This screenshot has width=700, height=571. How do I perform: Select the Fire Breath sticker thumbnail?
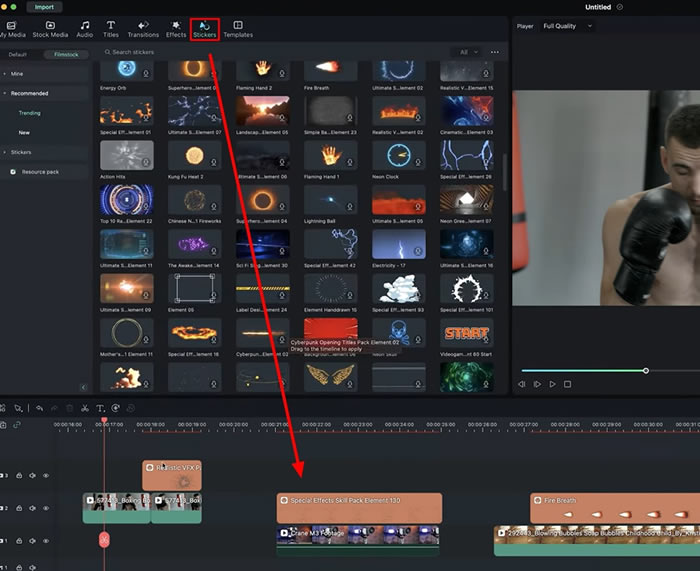330,71
